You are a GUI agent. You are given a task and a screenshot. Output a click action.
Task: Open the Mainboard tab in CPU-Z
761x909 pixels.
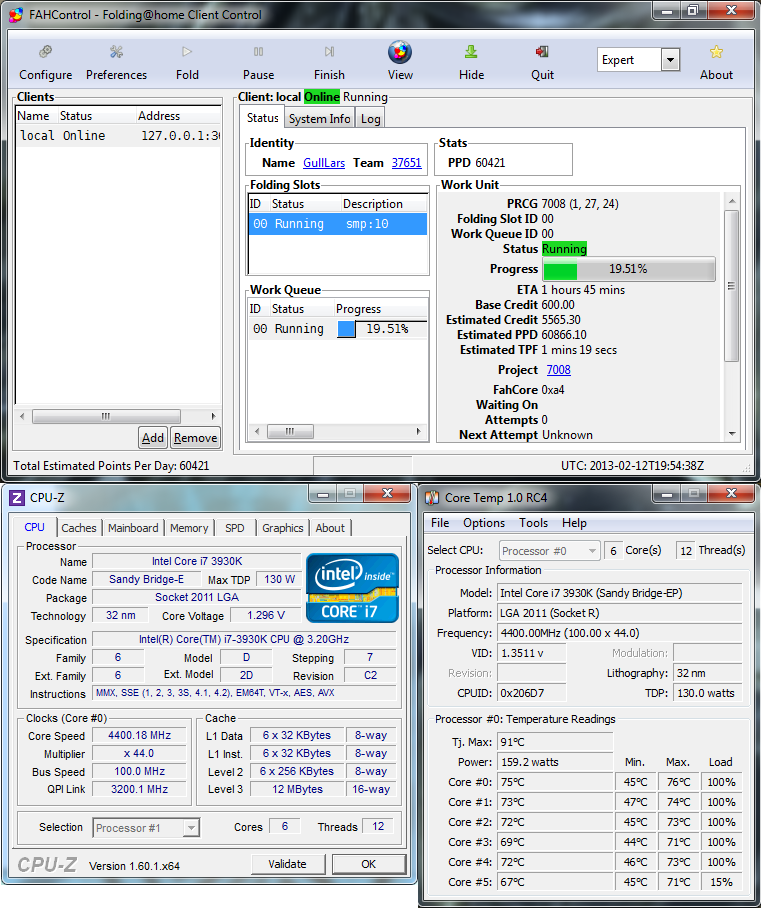pos(133,528)
